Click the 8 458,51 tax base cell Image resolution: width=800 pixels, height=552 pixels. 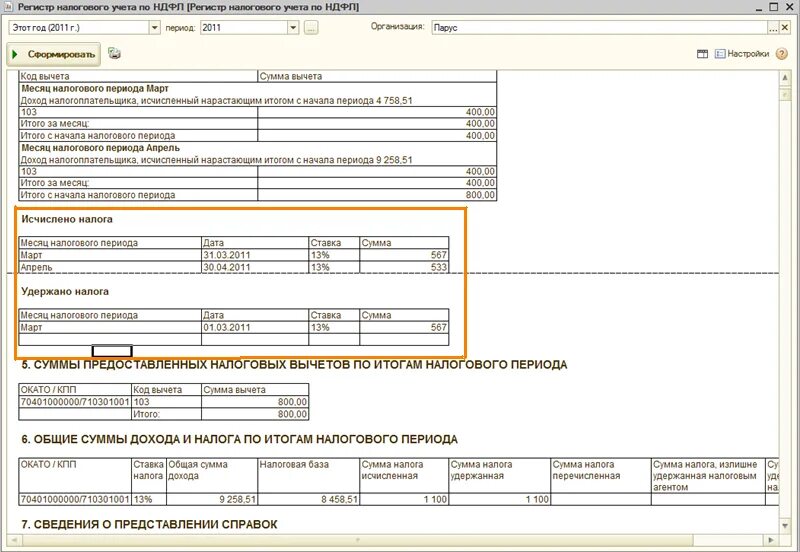click(x=309, y=499)
